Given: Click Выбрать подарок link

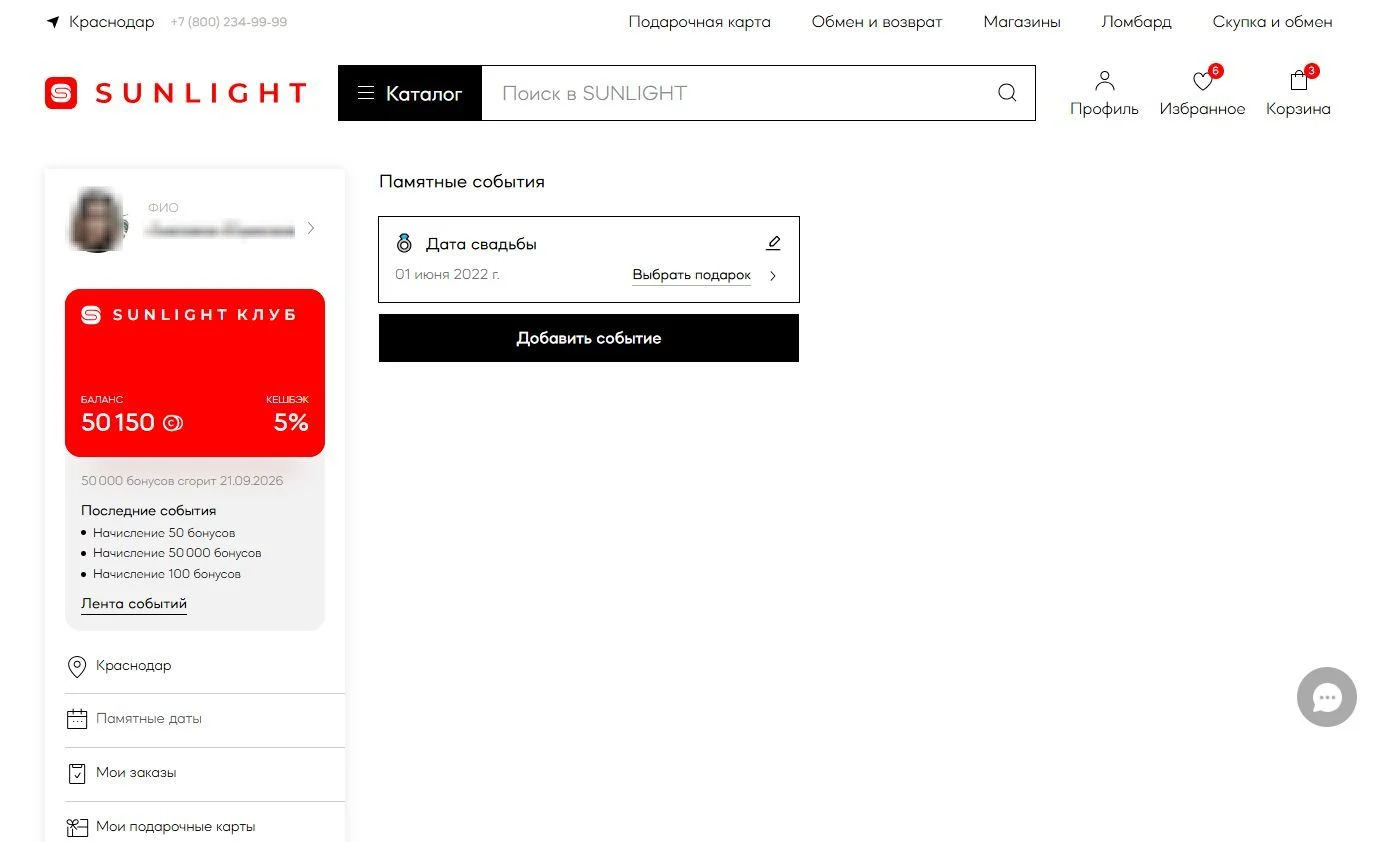Looking at the screenshot, I should pyautogui.click(x=691, y=275).
